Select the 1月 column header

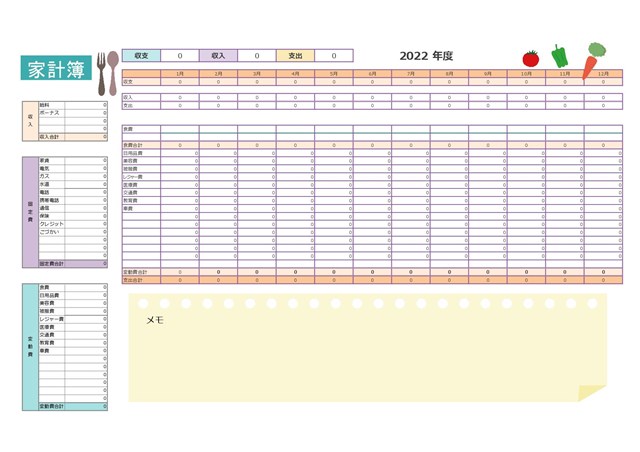[180, 74]
